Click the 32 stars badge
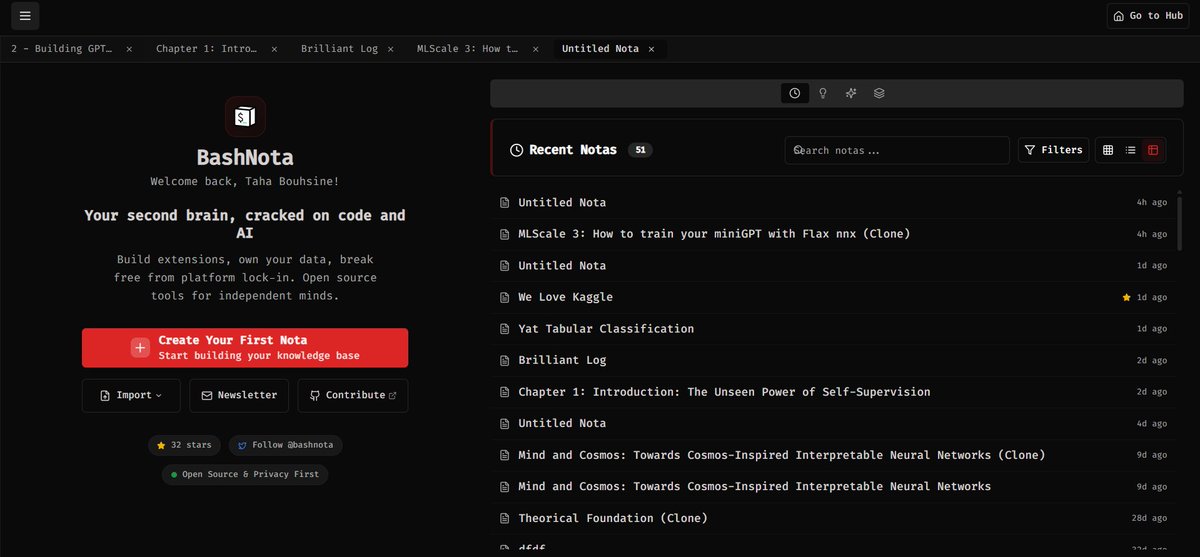 [x=184, y=445]
